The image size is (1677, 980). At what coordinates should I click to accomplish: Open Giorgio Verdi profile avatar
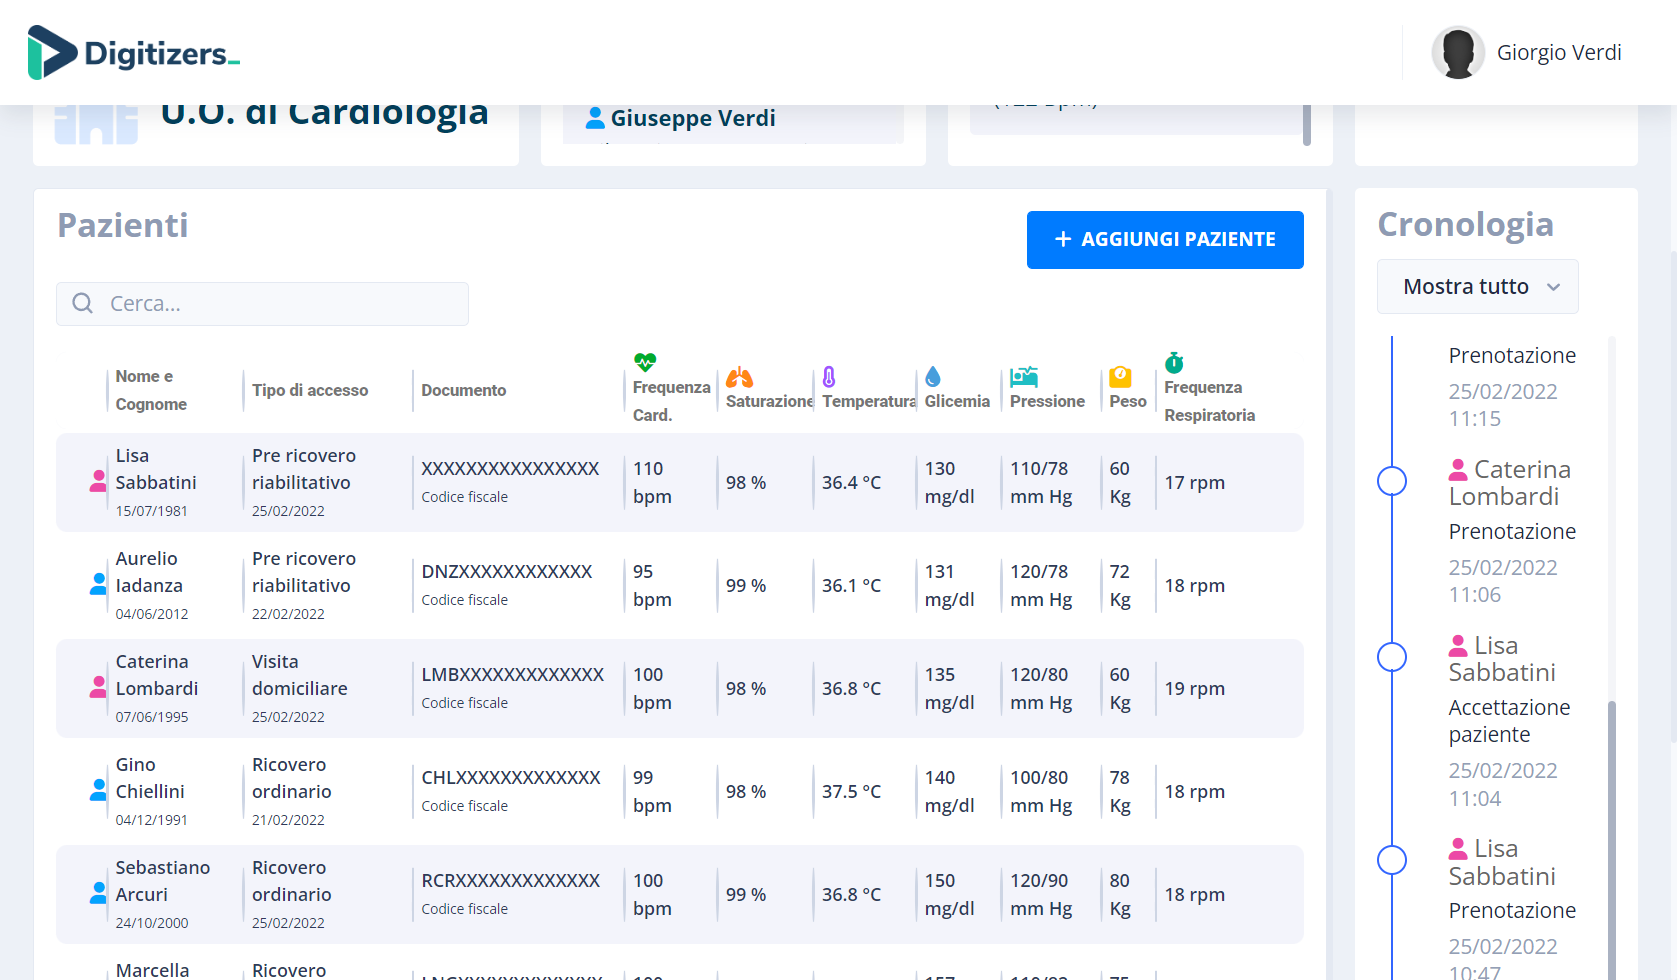[1458, 52]
